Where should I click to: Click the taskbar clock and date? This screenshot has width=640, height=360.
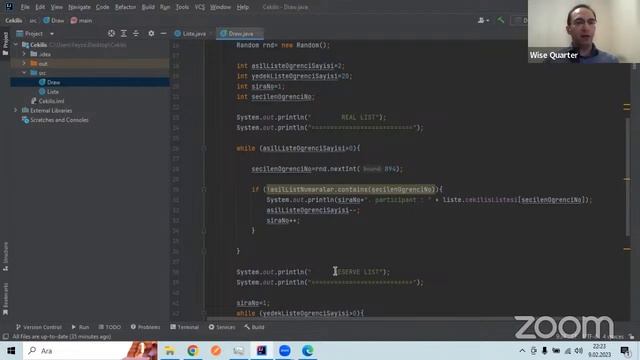600,351
